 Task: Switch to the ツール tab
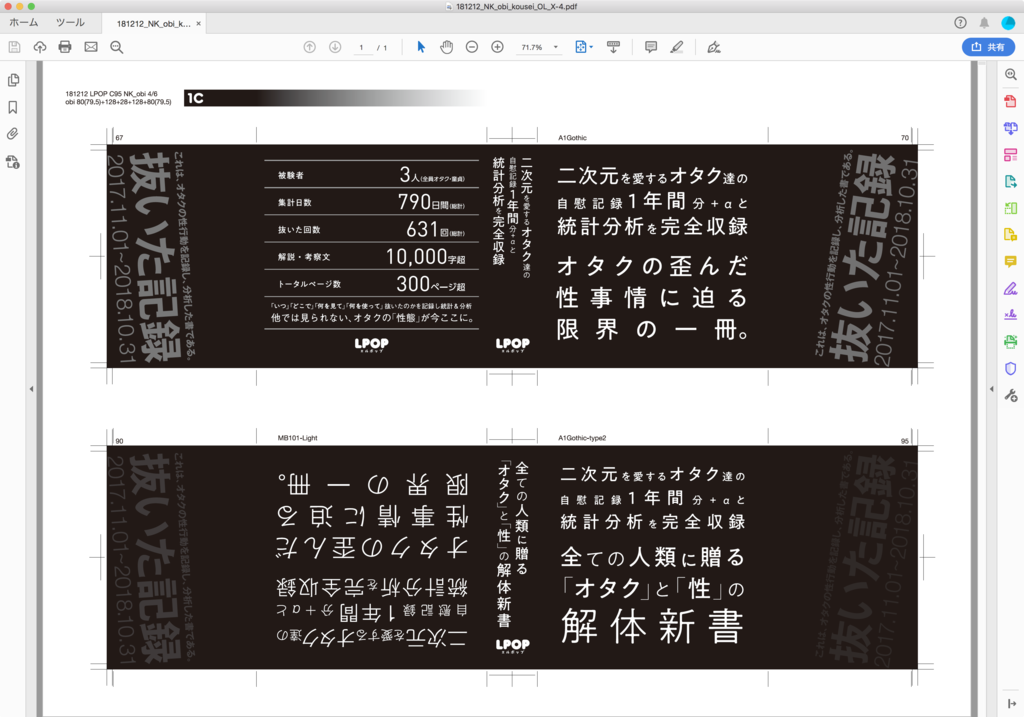[71, 23]
